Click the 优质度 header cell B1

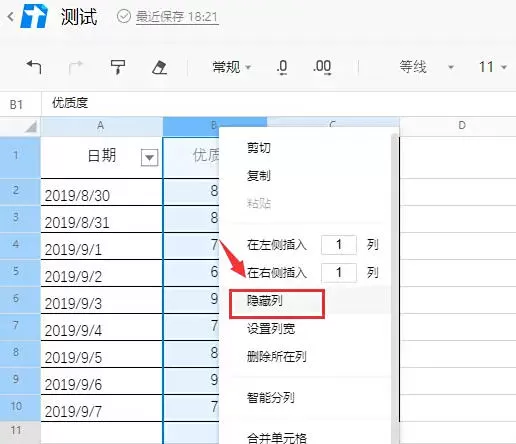(191, 157)
